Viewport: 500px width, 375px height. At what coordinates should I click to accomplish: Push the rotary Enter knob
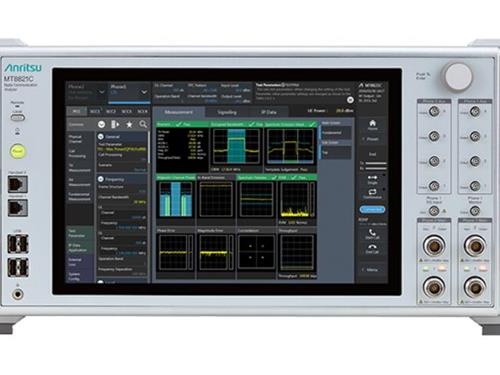tap(458, 76)
